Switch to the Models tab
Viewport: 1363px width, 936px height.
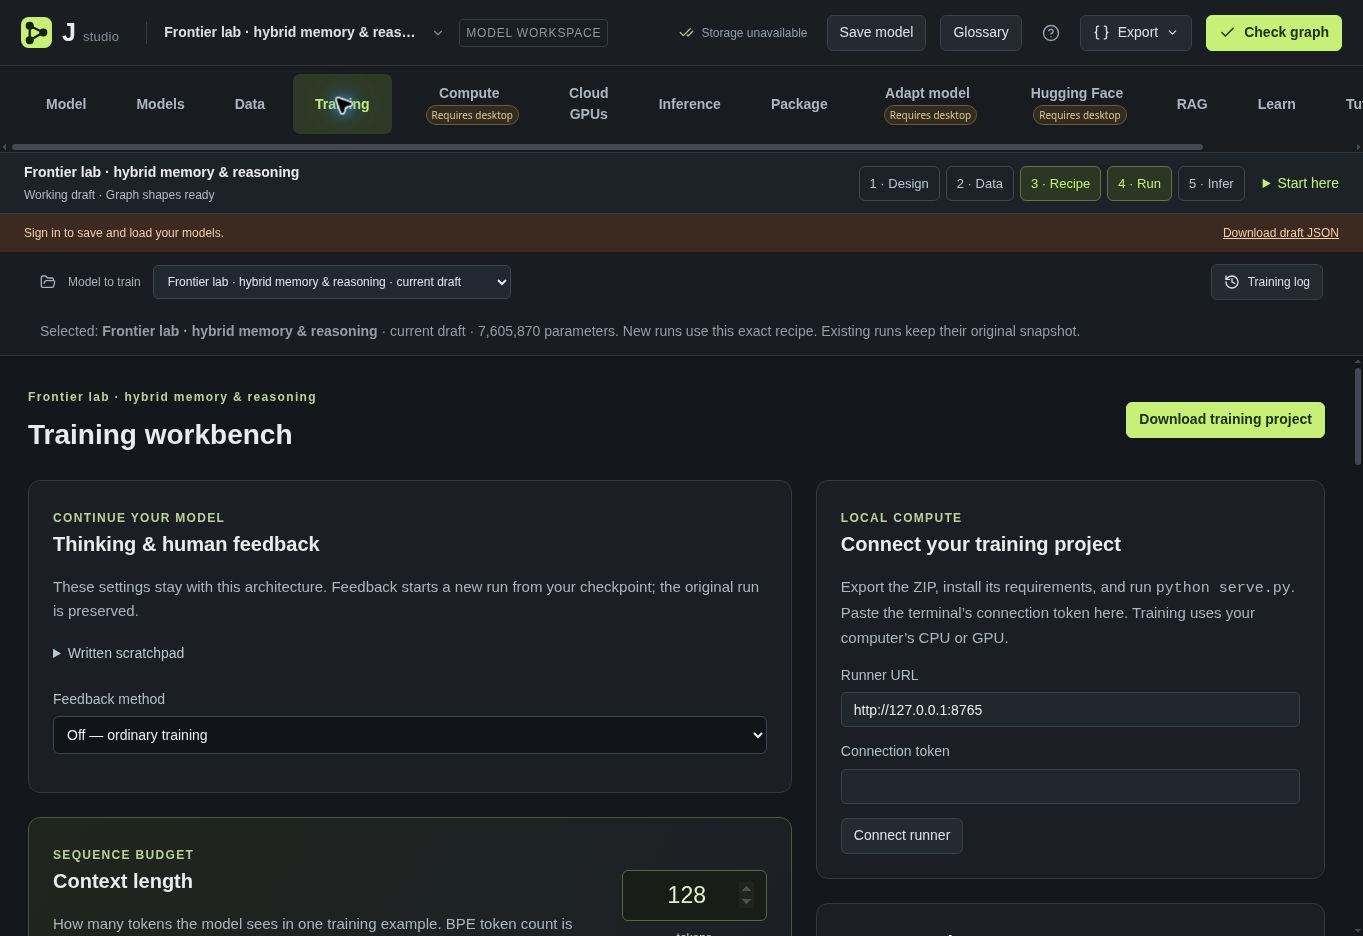(x=160, y=104)
